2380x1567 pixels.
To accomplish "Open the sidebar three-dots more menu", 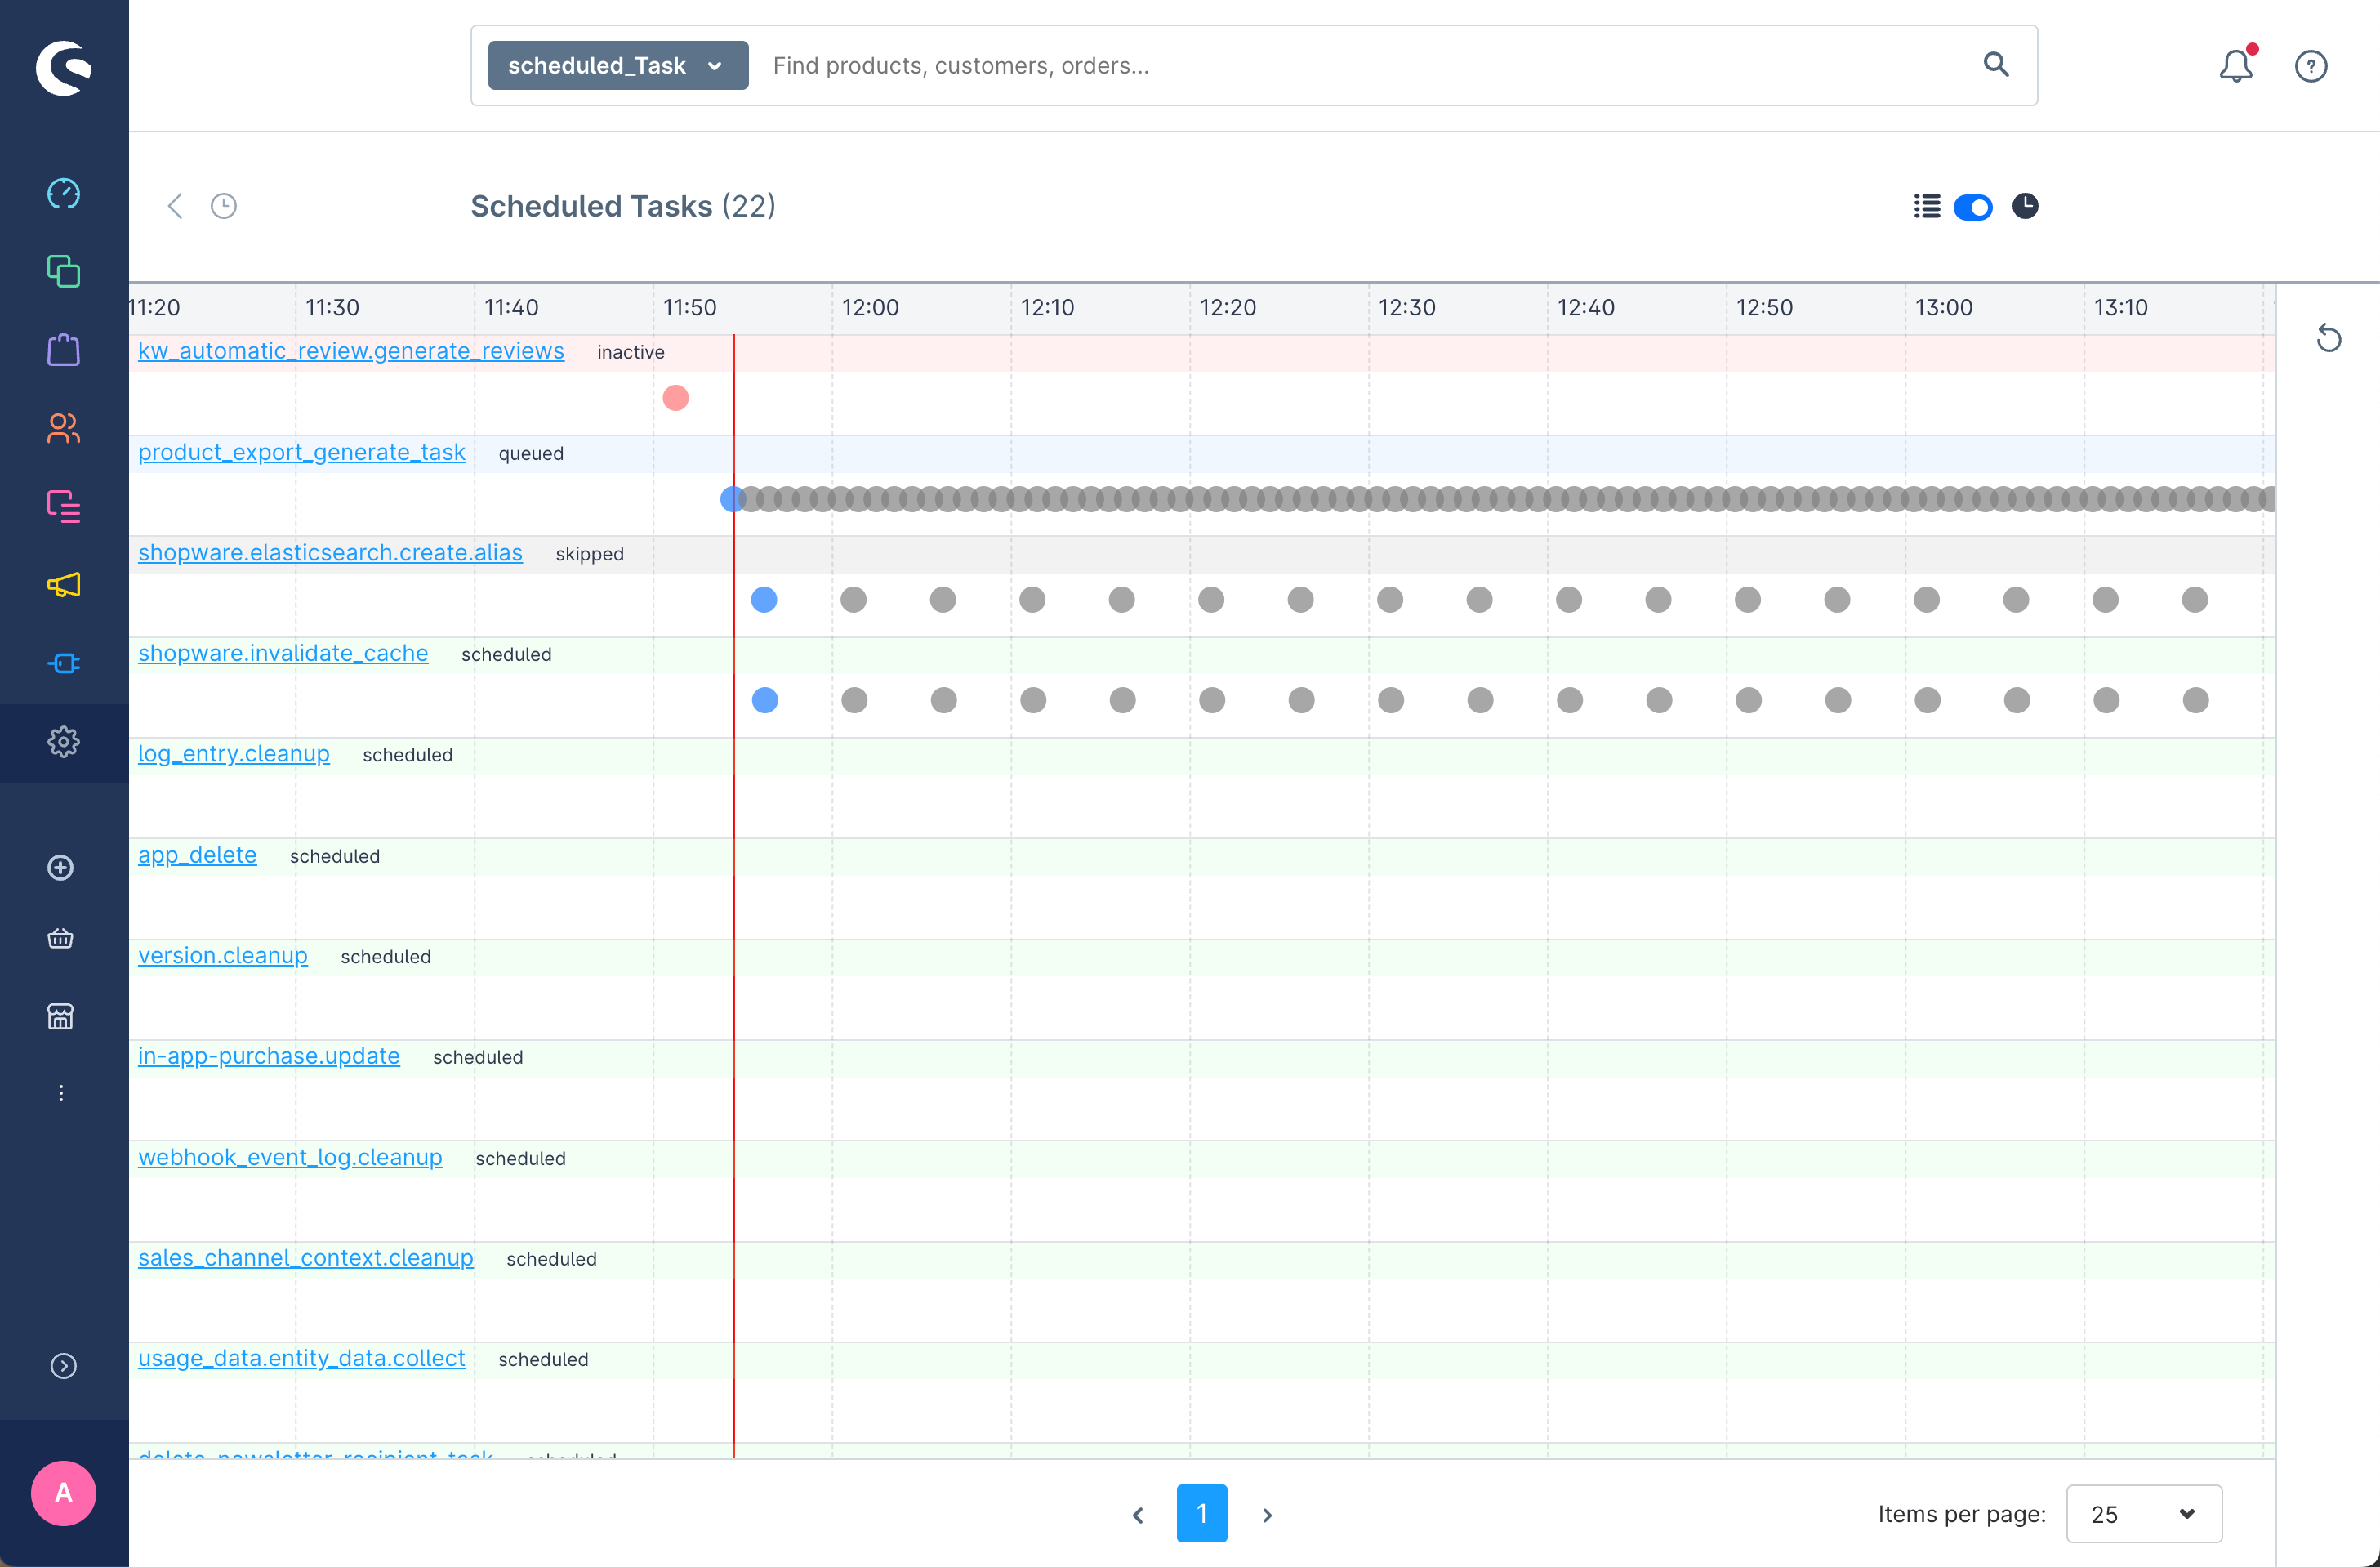I will point(61,1093).
